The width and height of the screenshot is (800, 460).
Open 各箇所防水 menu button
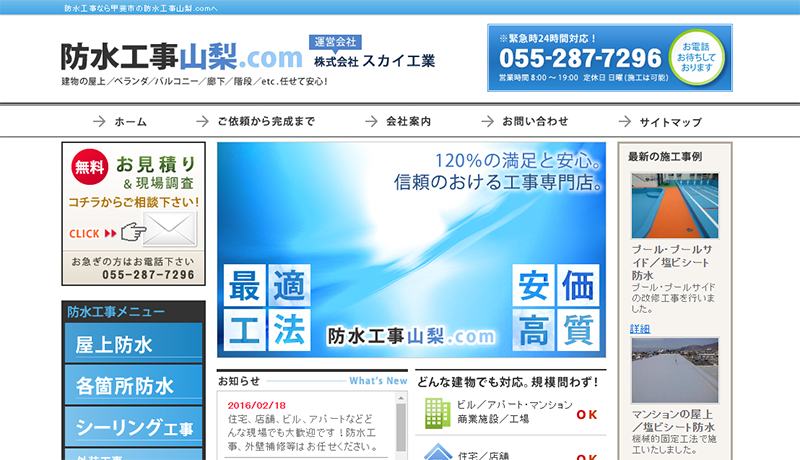tap(133, 385)
